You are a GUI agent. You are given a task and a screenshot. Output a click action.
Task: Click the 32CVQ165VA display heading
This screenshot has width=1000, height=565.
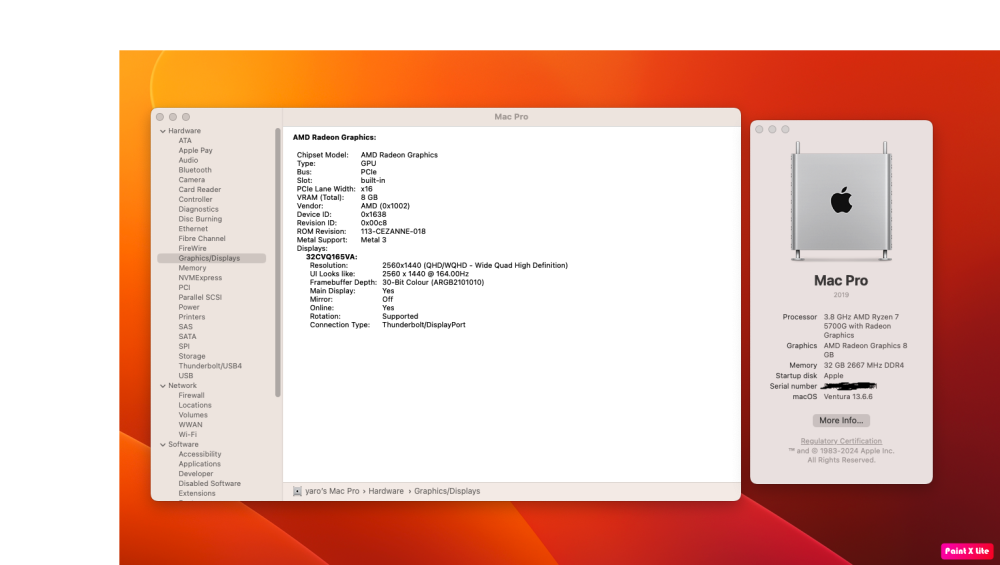pyautogui.click(x=331, y=257)
